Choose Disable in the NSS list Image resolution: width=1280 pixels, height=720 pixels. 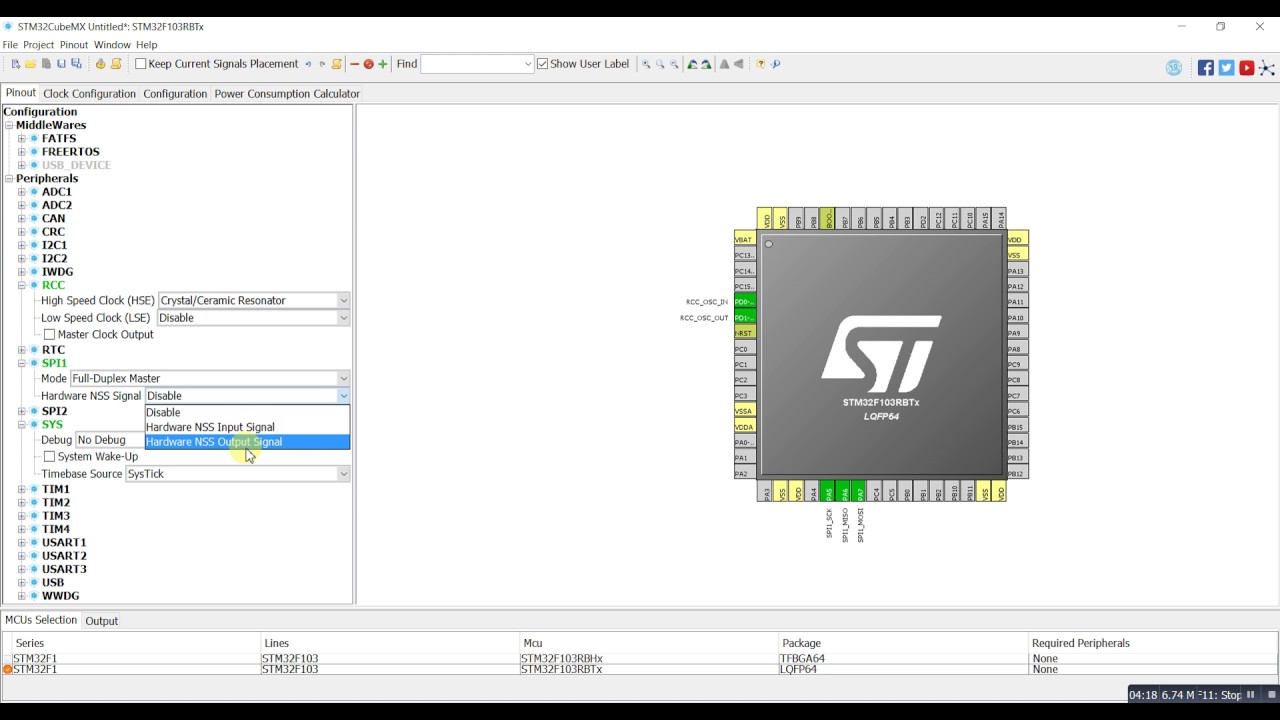[247, 412]
